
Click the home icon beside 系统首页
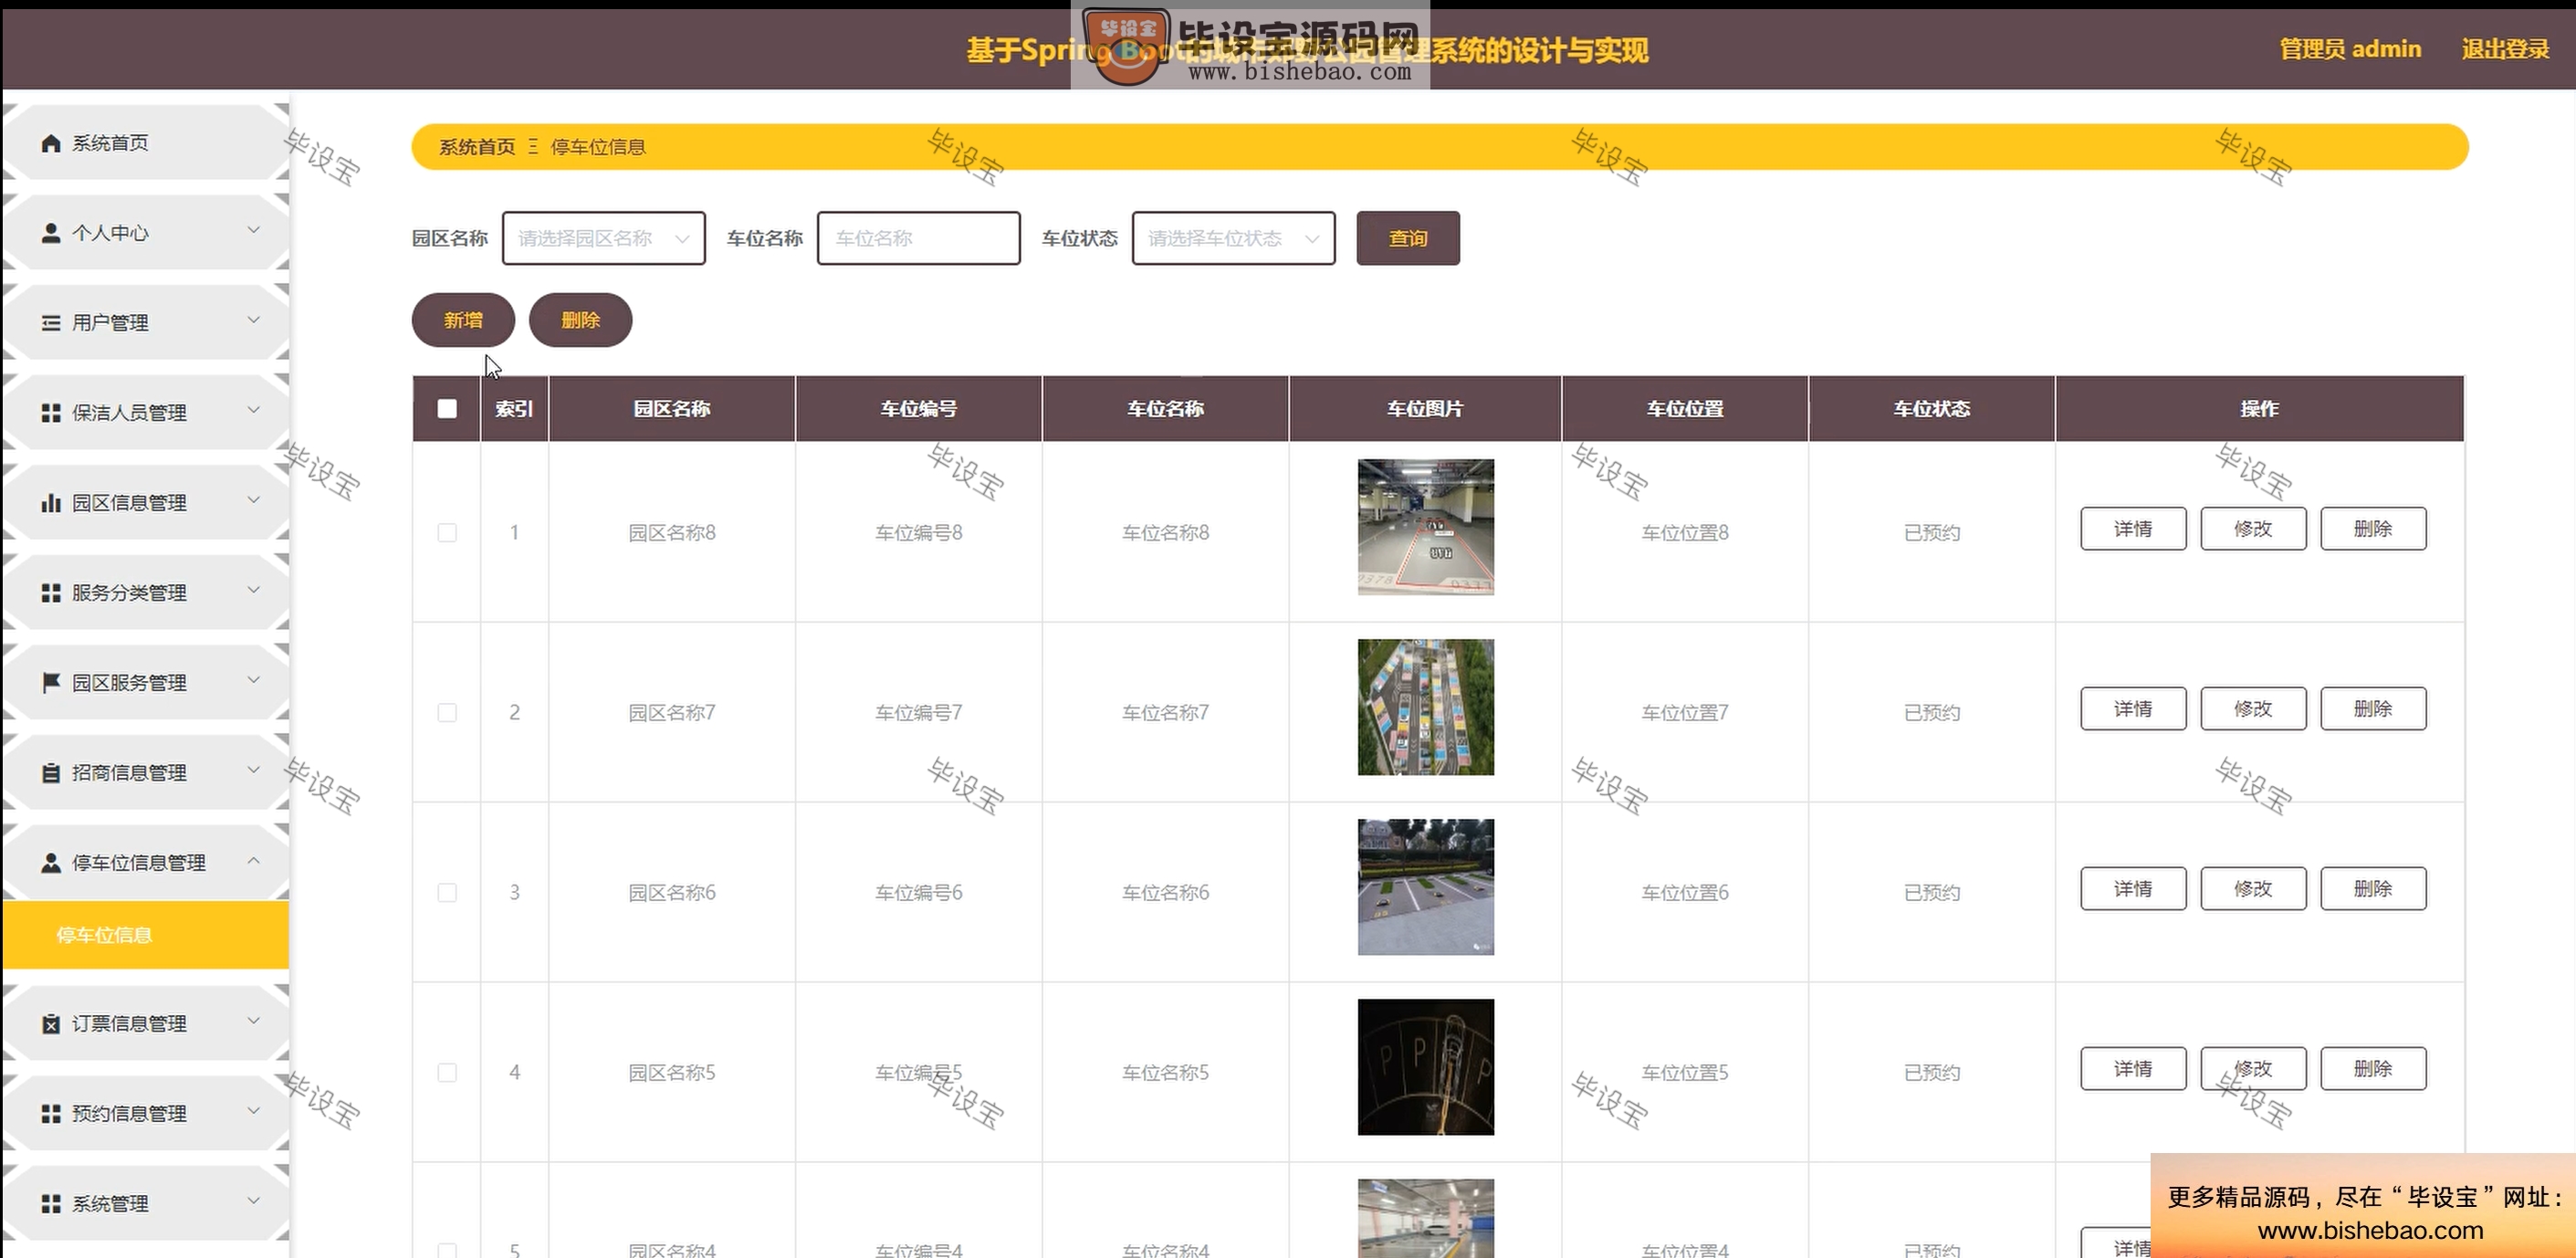coord(51,143)
